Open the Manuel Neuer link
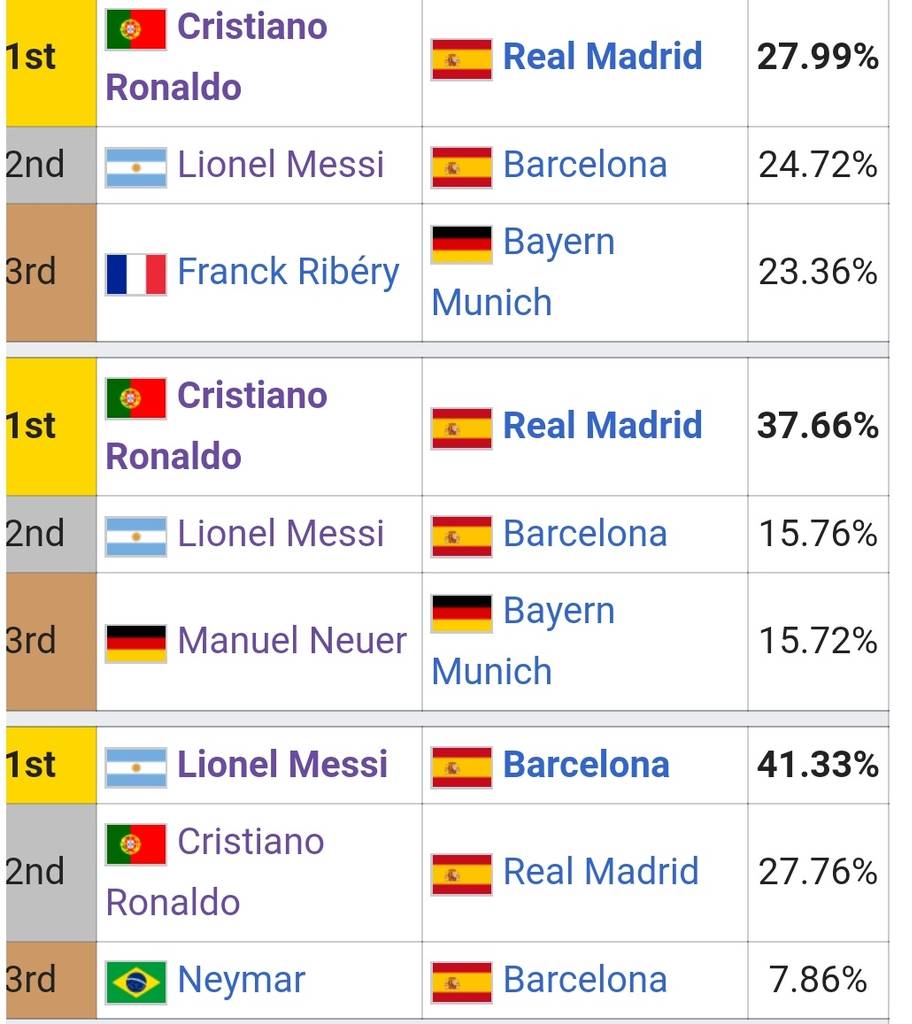Image resolution: width=912 pixels, height=1024 pixels. tap(292, 641)
